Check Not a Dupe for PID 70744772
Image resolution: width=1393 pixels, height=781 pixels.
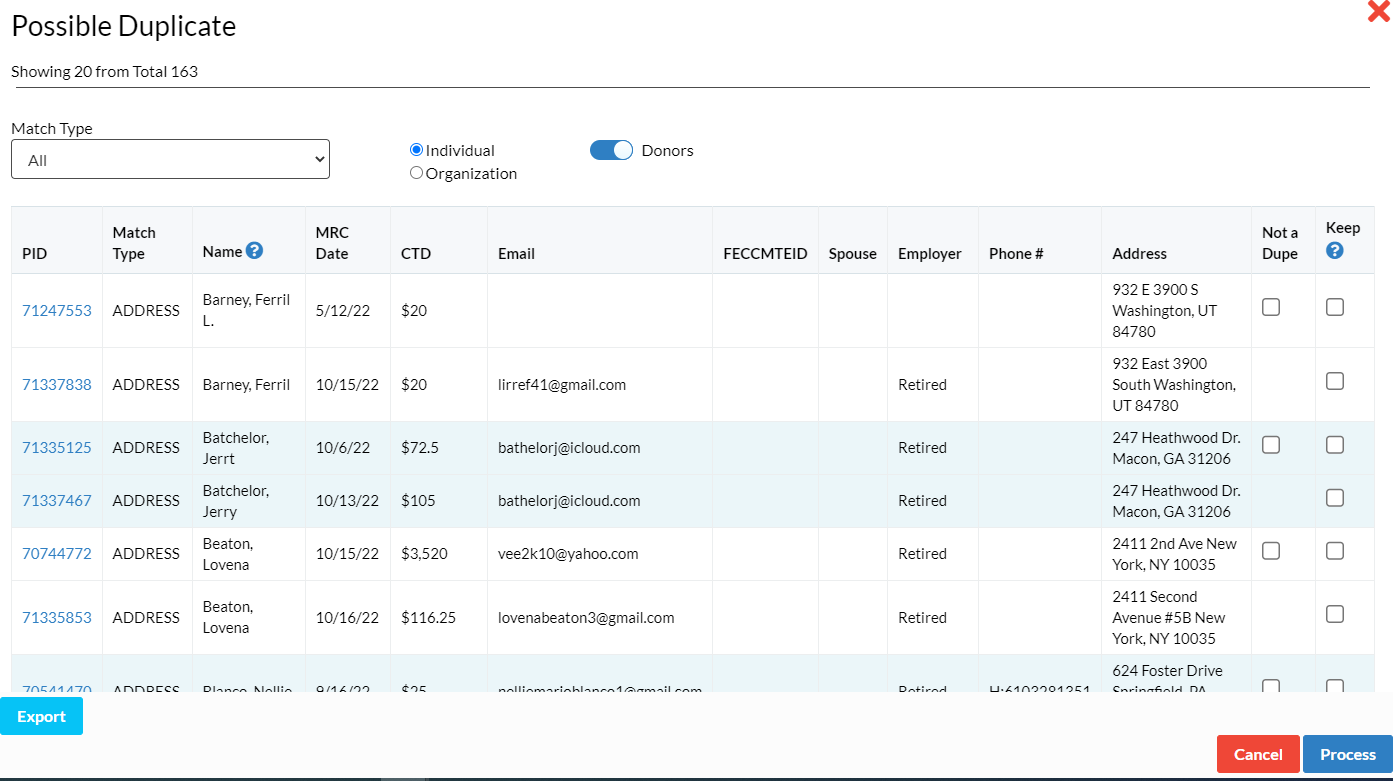point(1270,550)
